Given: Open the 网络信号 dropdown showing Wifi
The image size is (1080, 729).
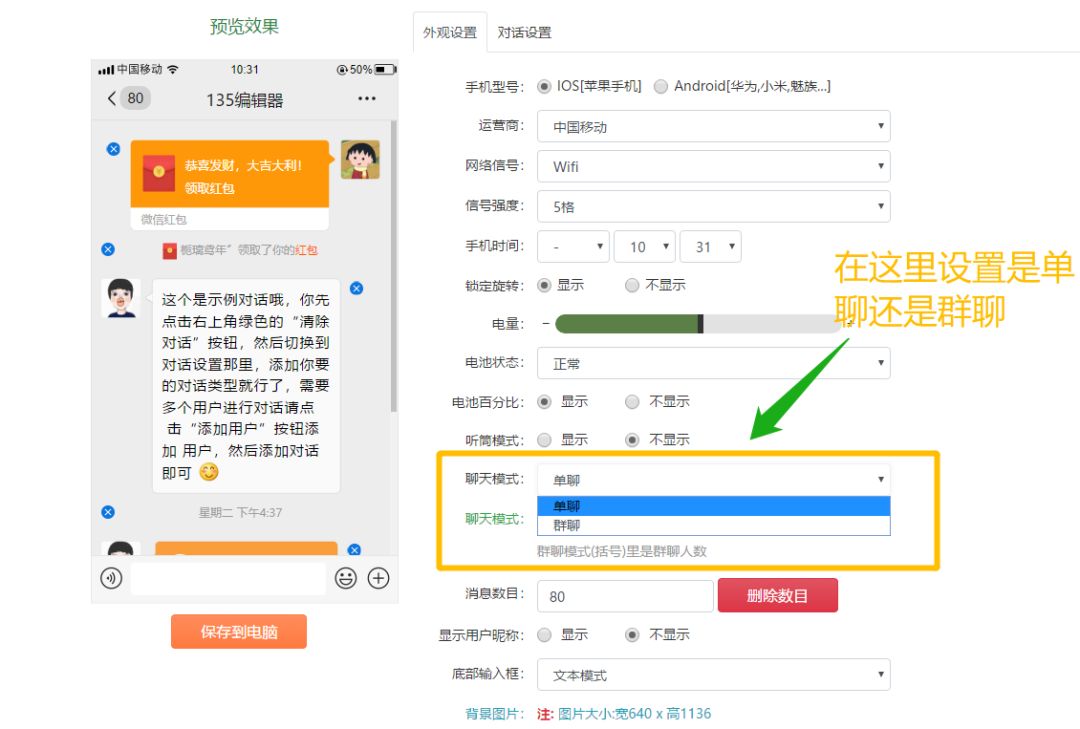Looking at the screenshot, I should point(714,167).
